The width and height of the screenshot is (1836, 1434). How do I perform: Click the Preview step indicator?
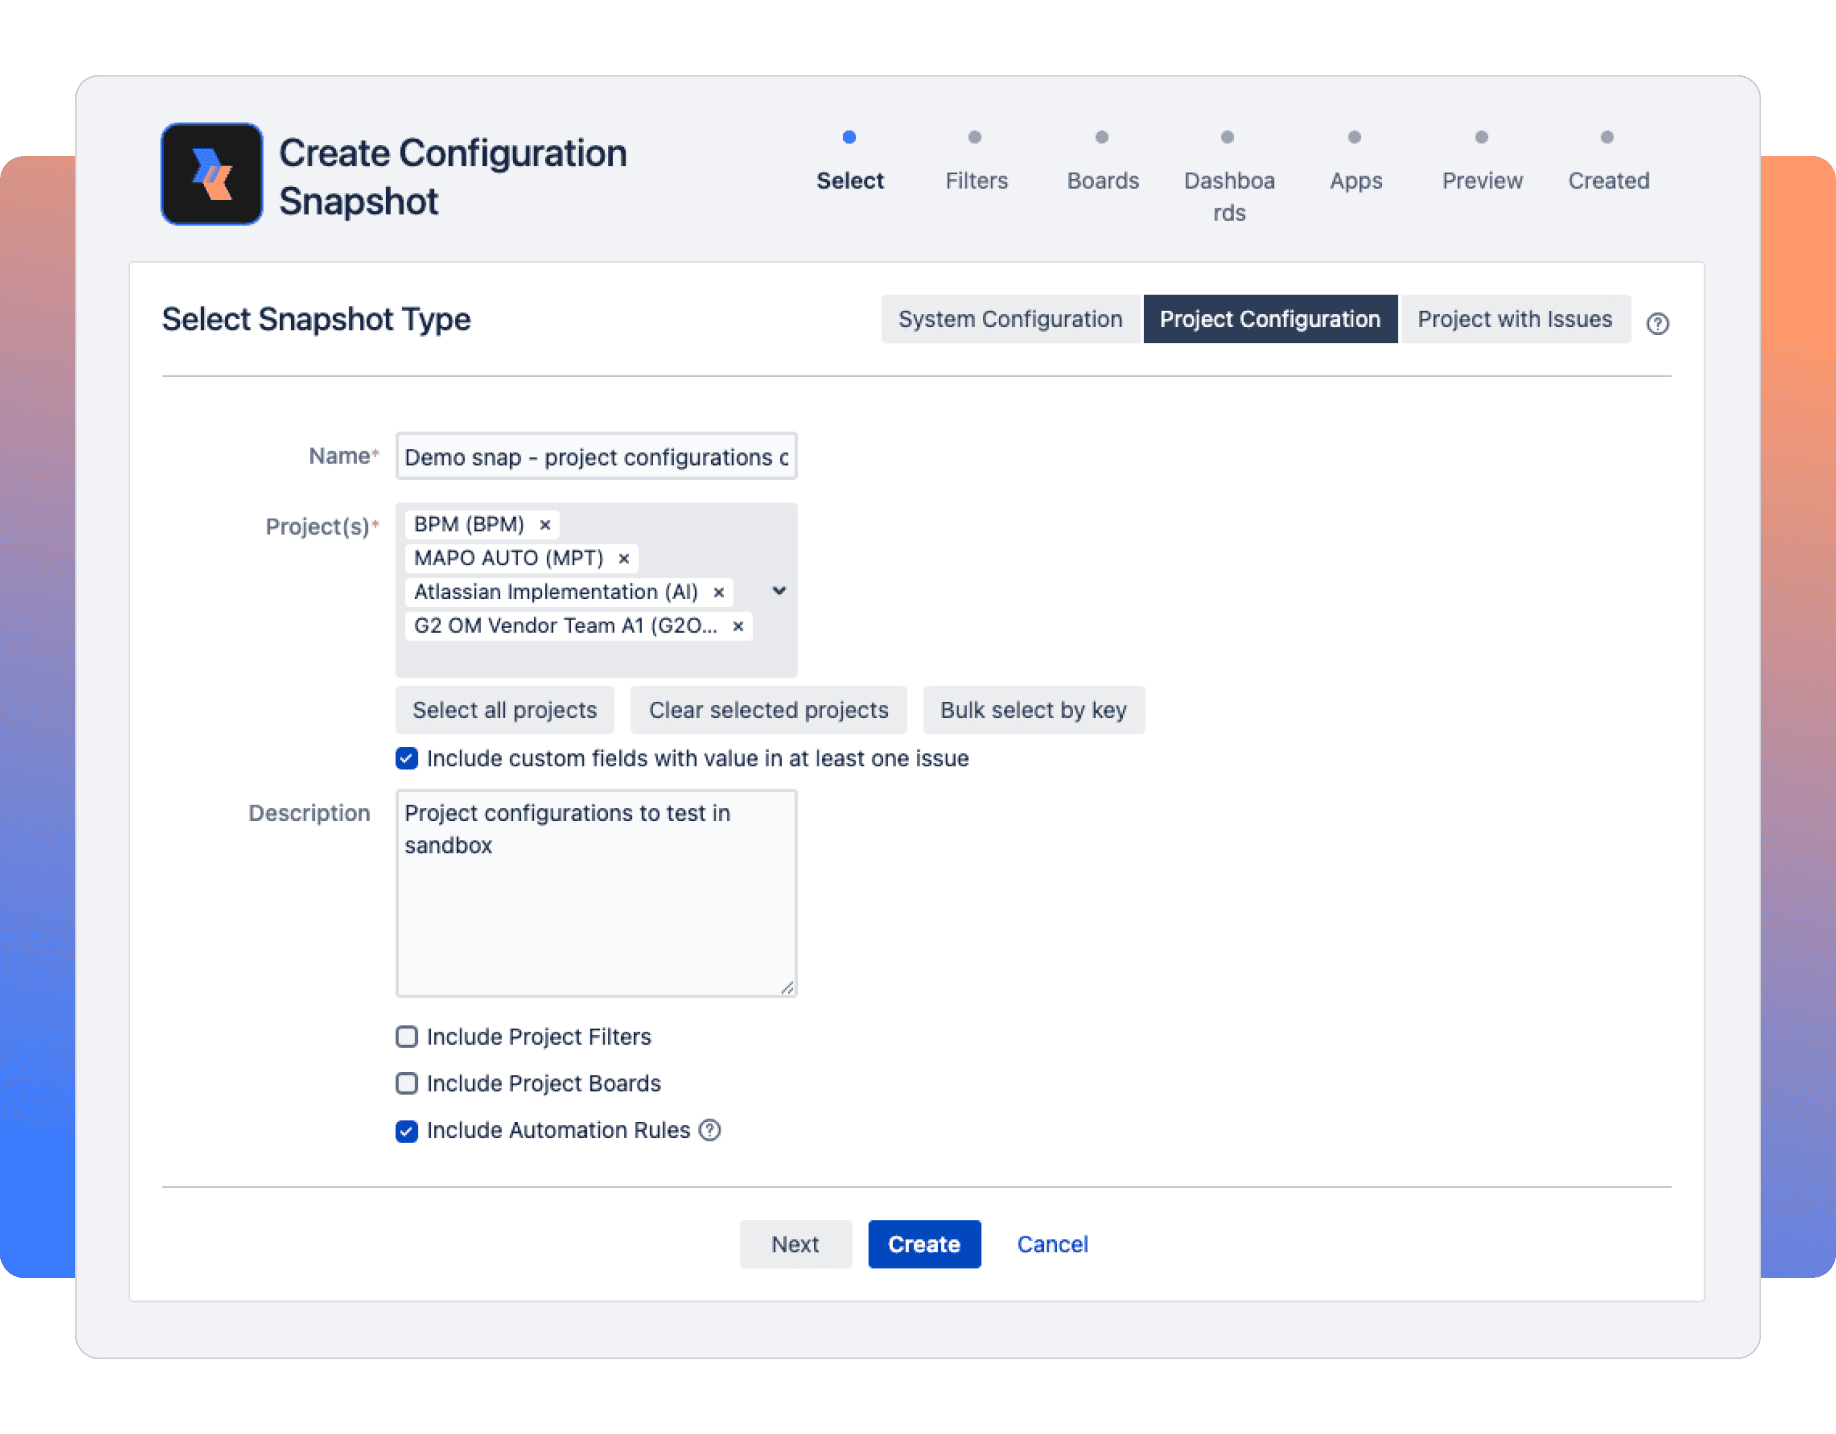tap(1481, 138)
